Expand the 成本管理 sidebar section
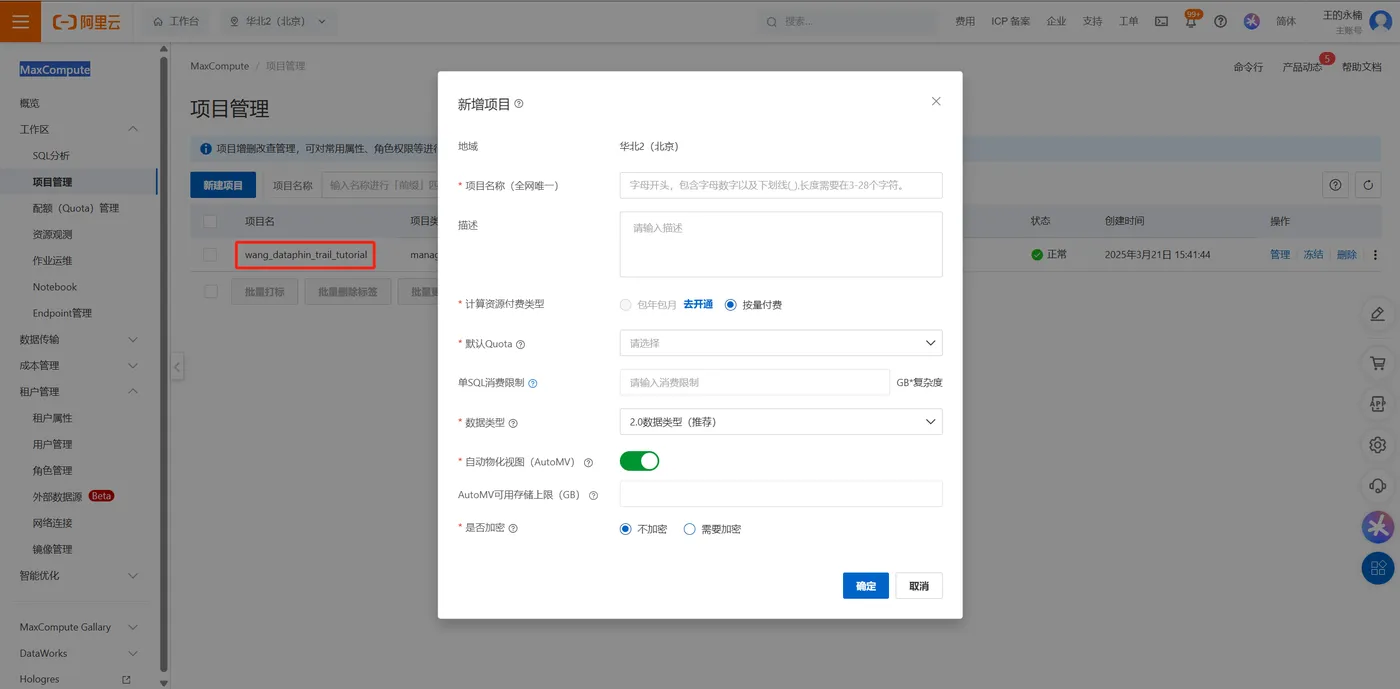Viewport: 1400px width, 689px height. pyautogui.click(x=133, y=365)
